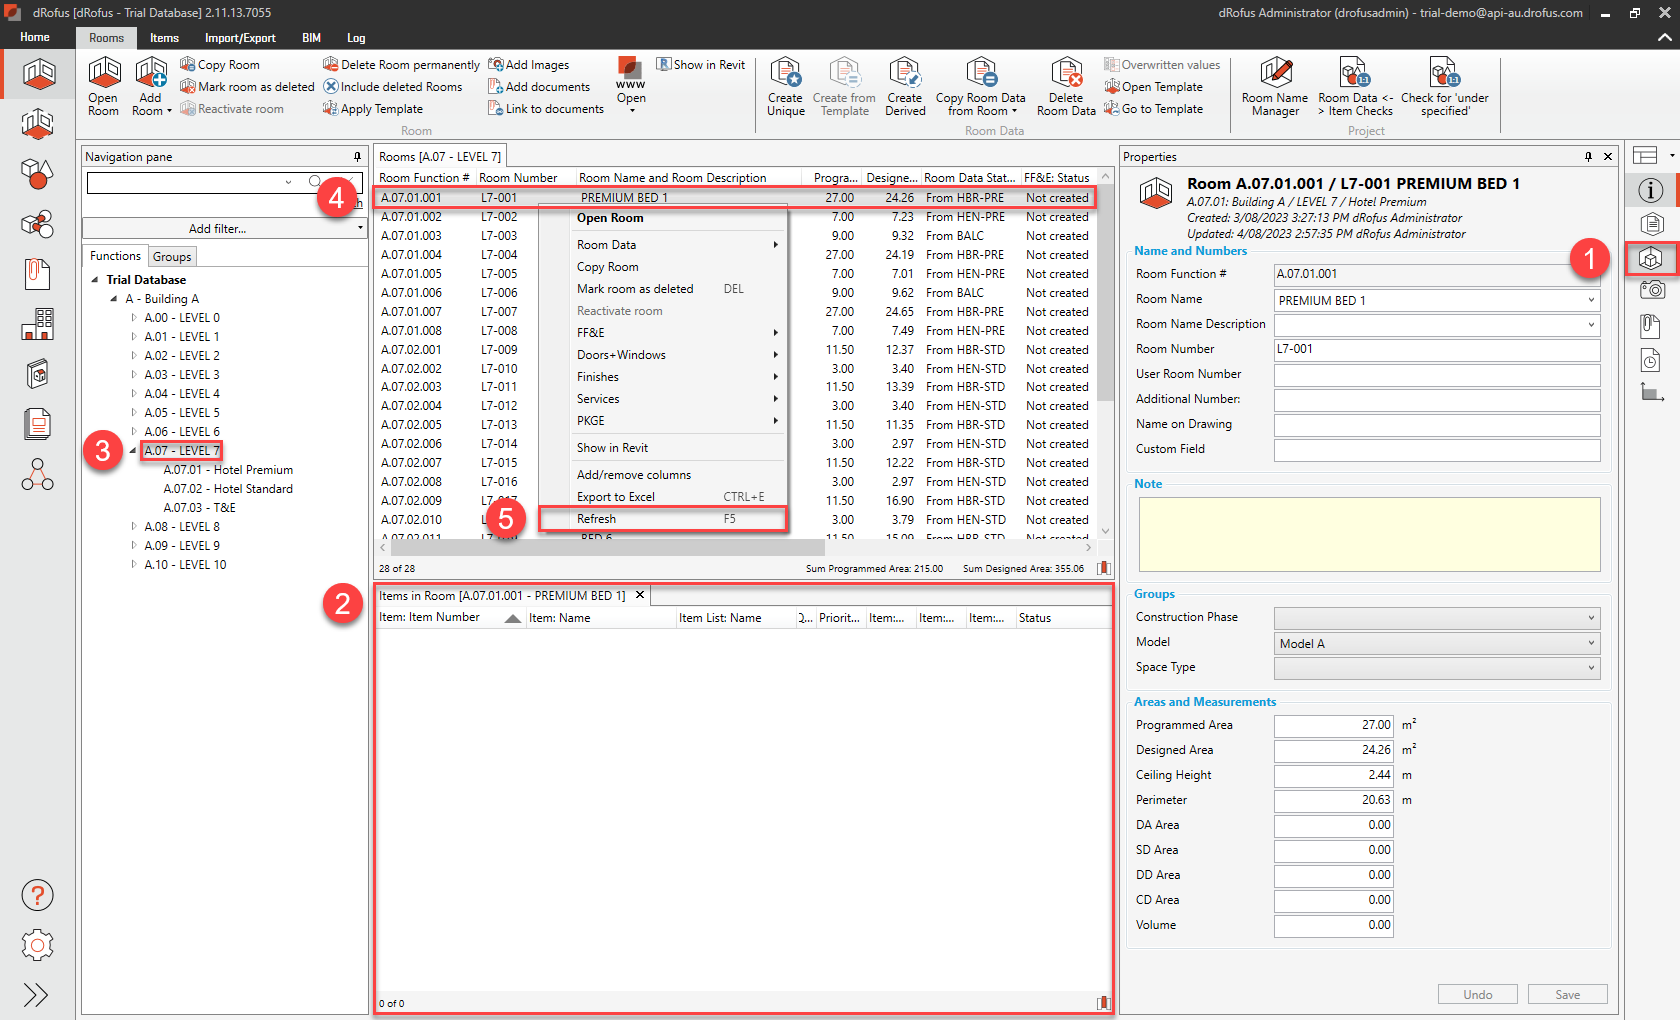Toggle Overwritten values display

tap(1162, 64)
